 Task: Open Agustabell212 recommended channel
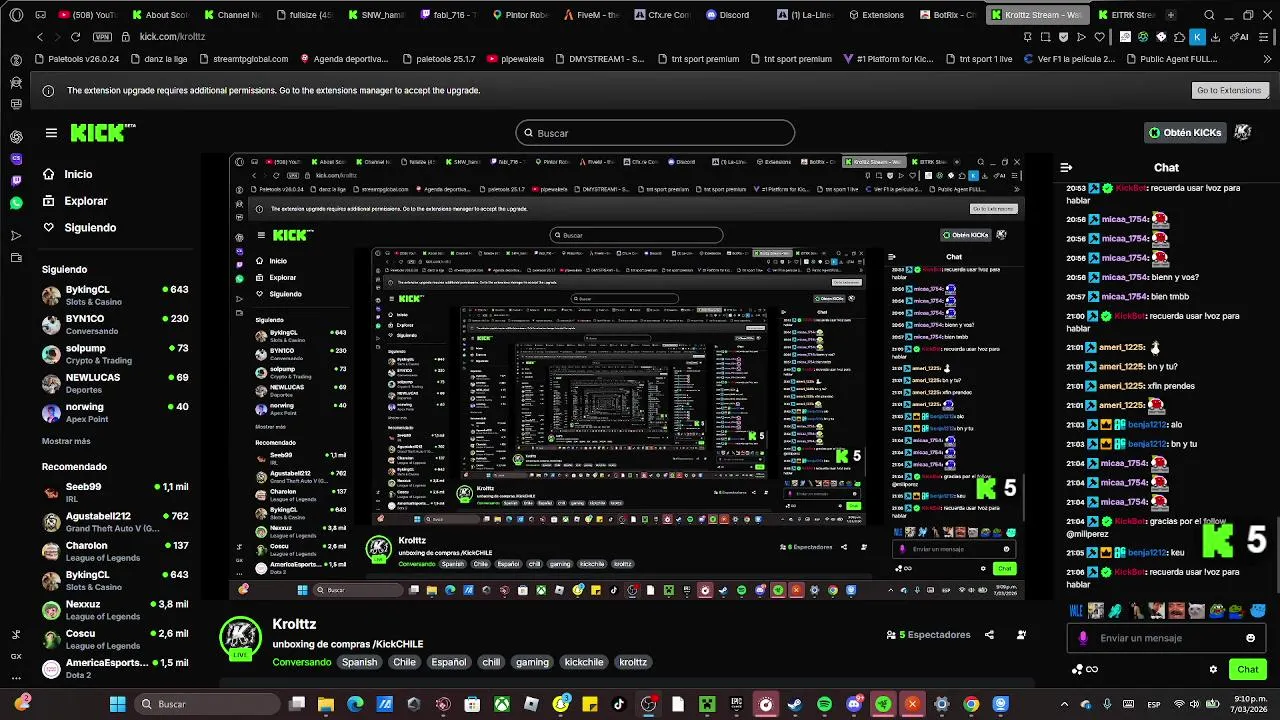point(115,522)
